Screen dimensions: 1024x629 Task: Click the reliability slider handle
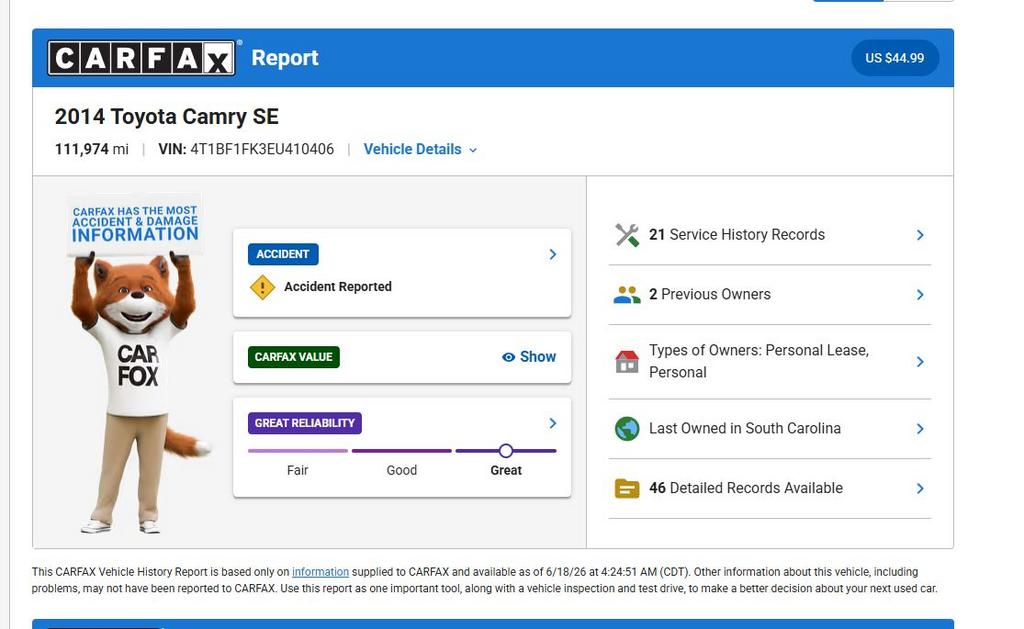click(505, 451)
